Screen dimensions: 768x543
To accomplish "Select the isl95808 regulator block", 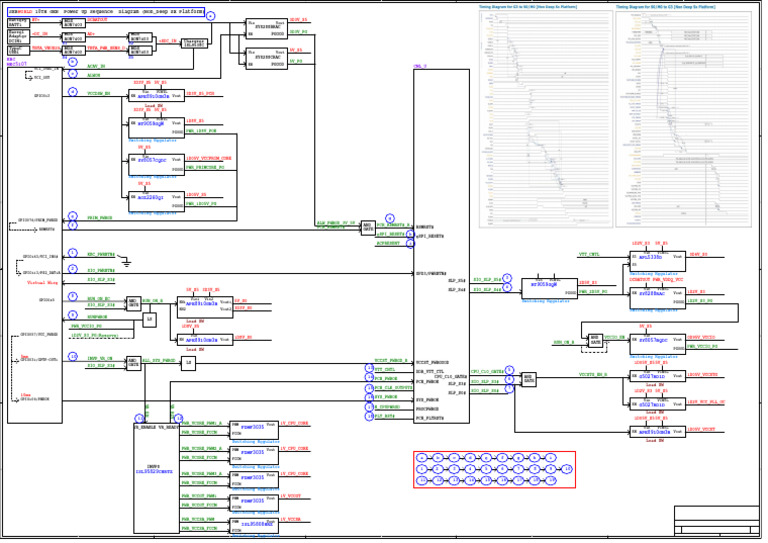I will [254, 525].
